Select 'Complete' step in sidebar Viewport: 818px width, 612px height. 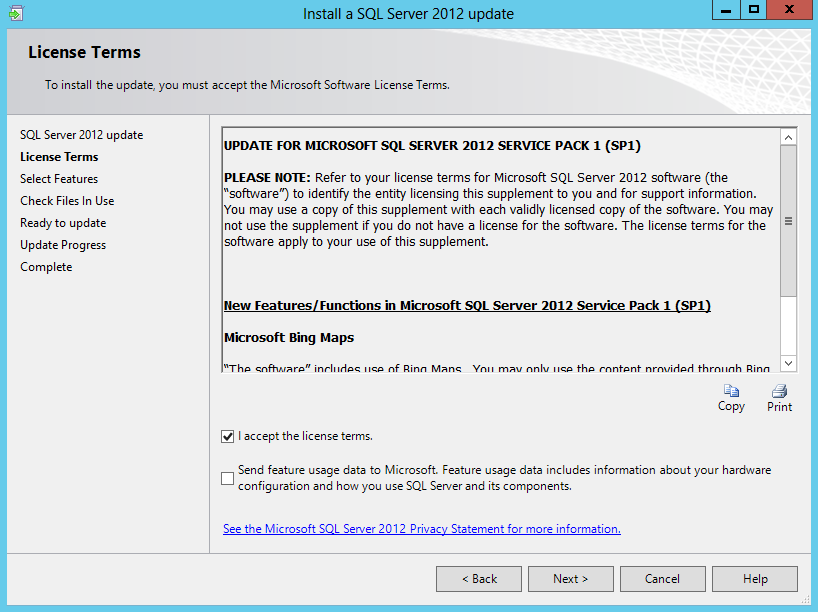pyautogui.click(x=46, y=267)
